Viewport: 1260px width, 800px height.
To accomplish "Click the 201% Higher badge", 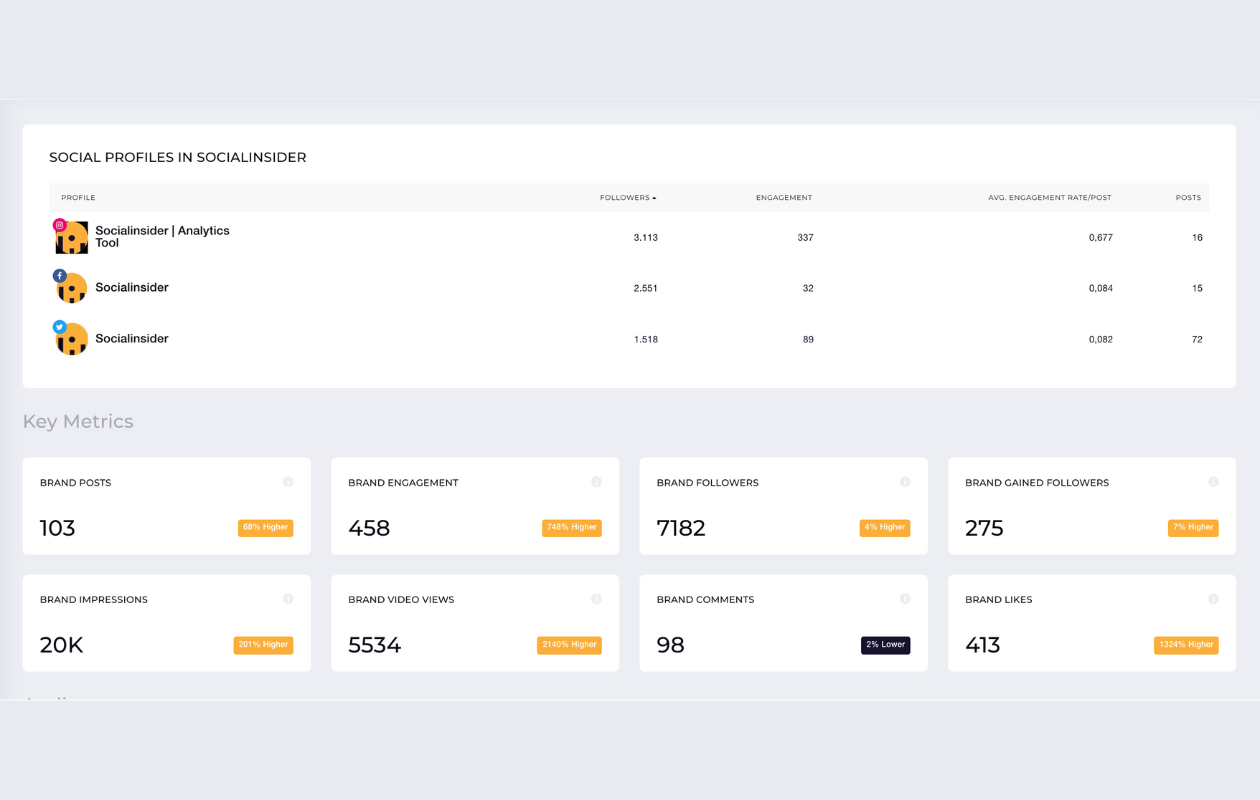I will [x=263, y=645].
